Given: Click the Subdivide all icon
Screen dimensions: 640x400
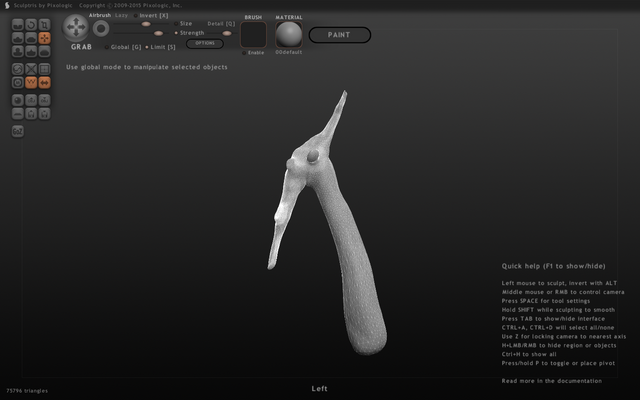Looking at the screenshot, I should (44, 69).
